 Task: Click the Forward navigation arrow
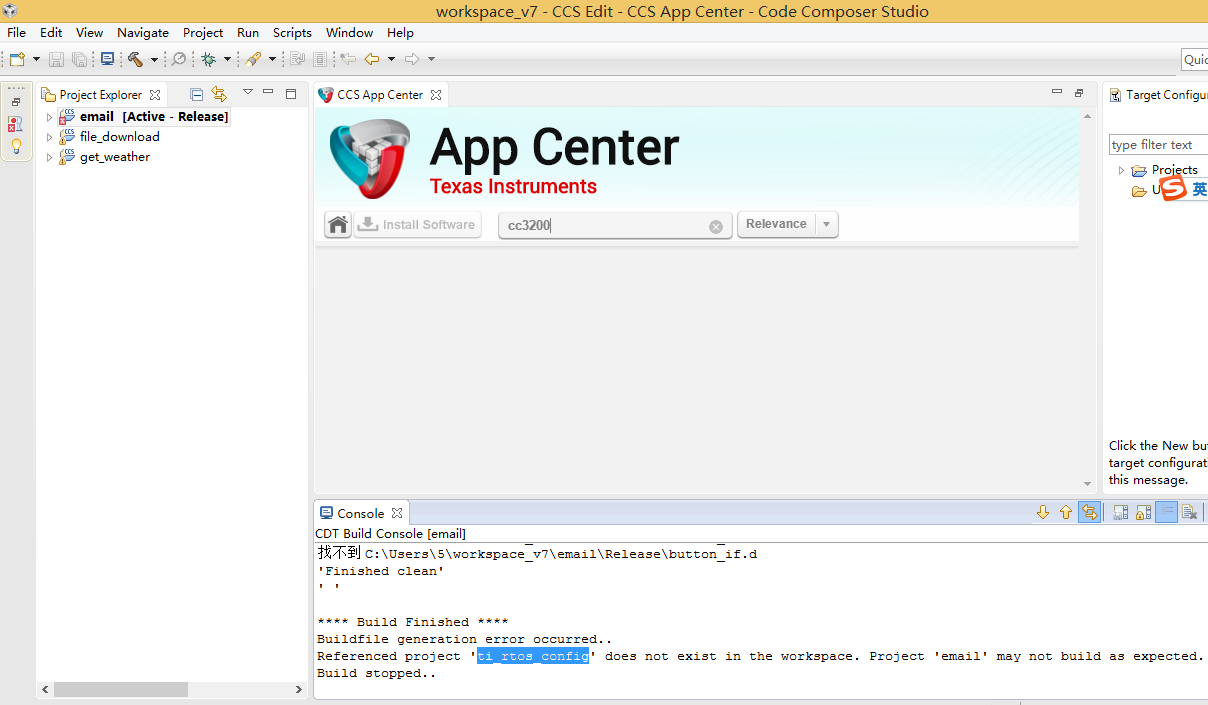click(412, 60)
